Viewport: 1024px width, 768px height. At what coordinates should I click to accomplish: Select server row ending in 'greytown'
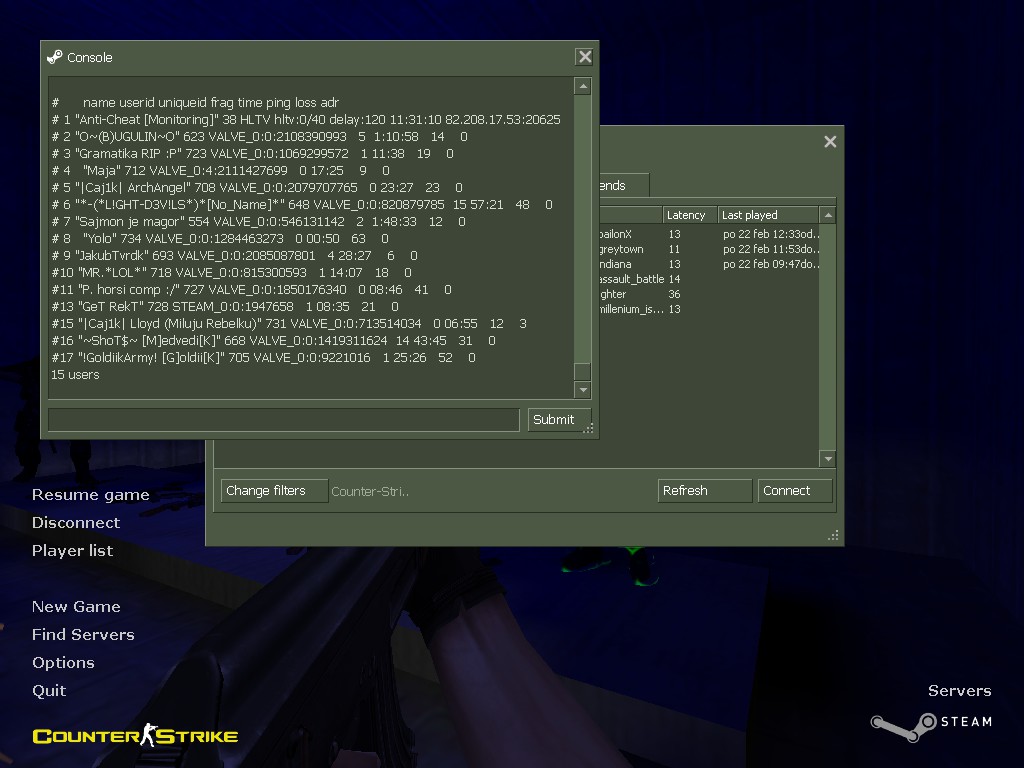[709, 249]
